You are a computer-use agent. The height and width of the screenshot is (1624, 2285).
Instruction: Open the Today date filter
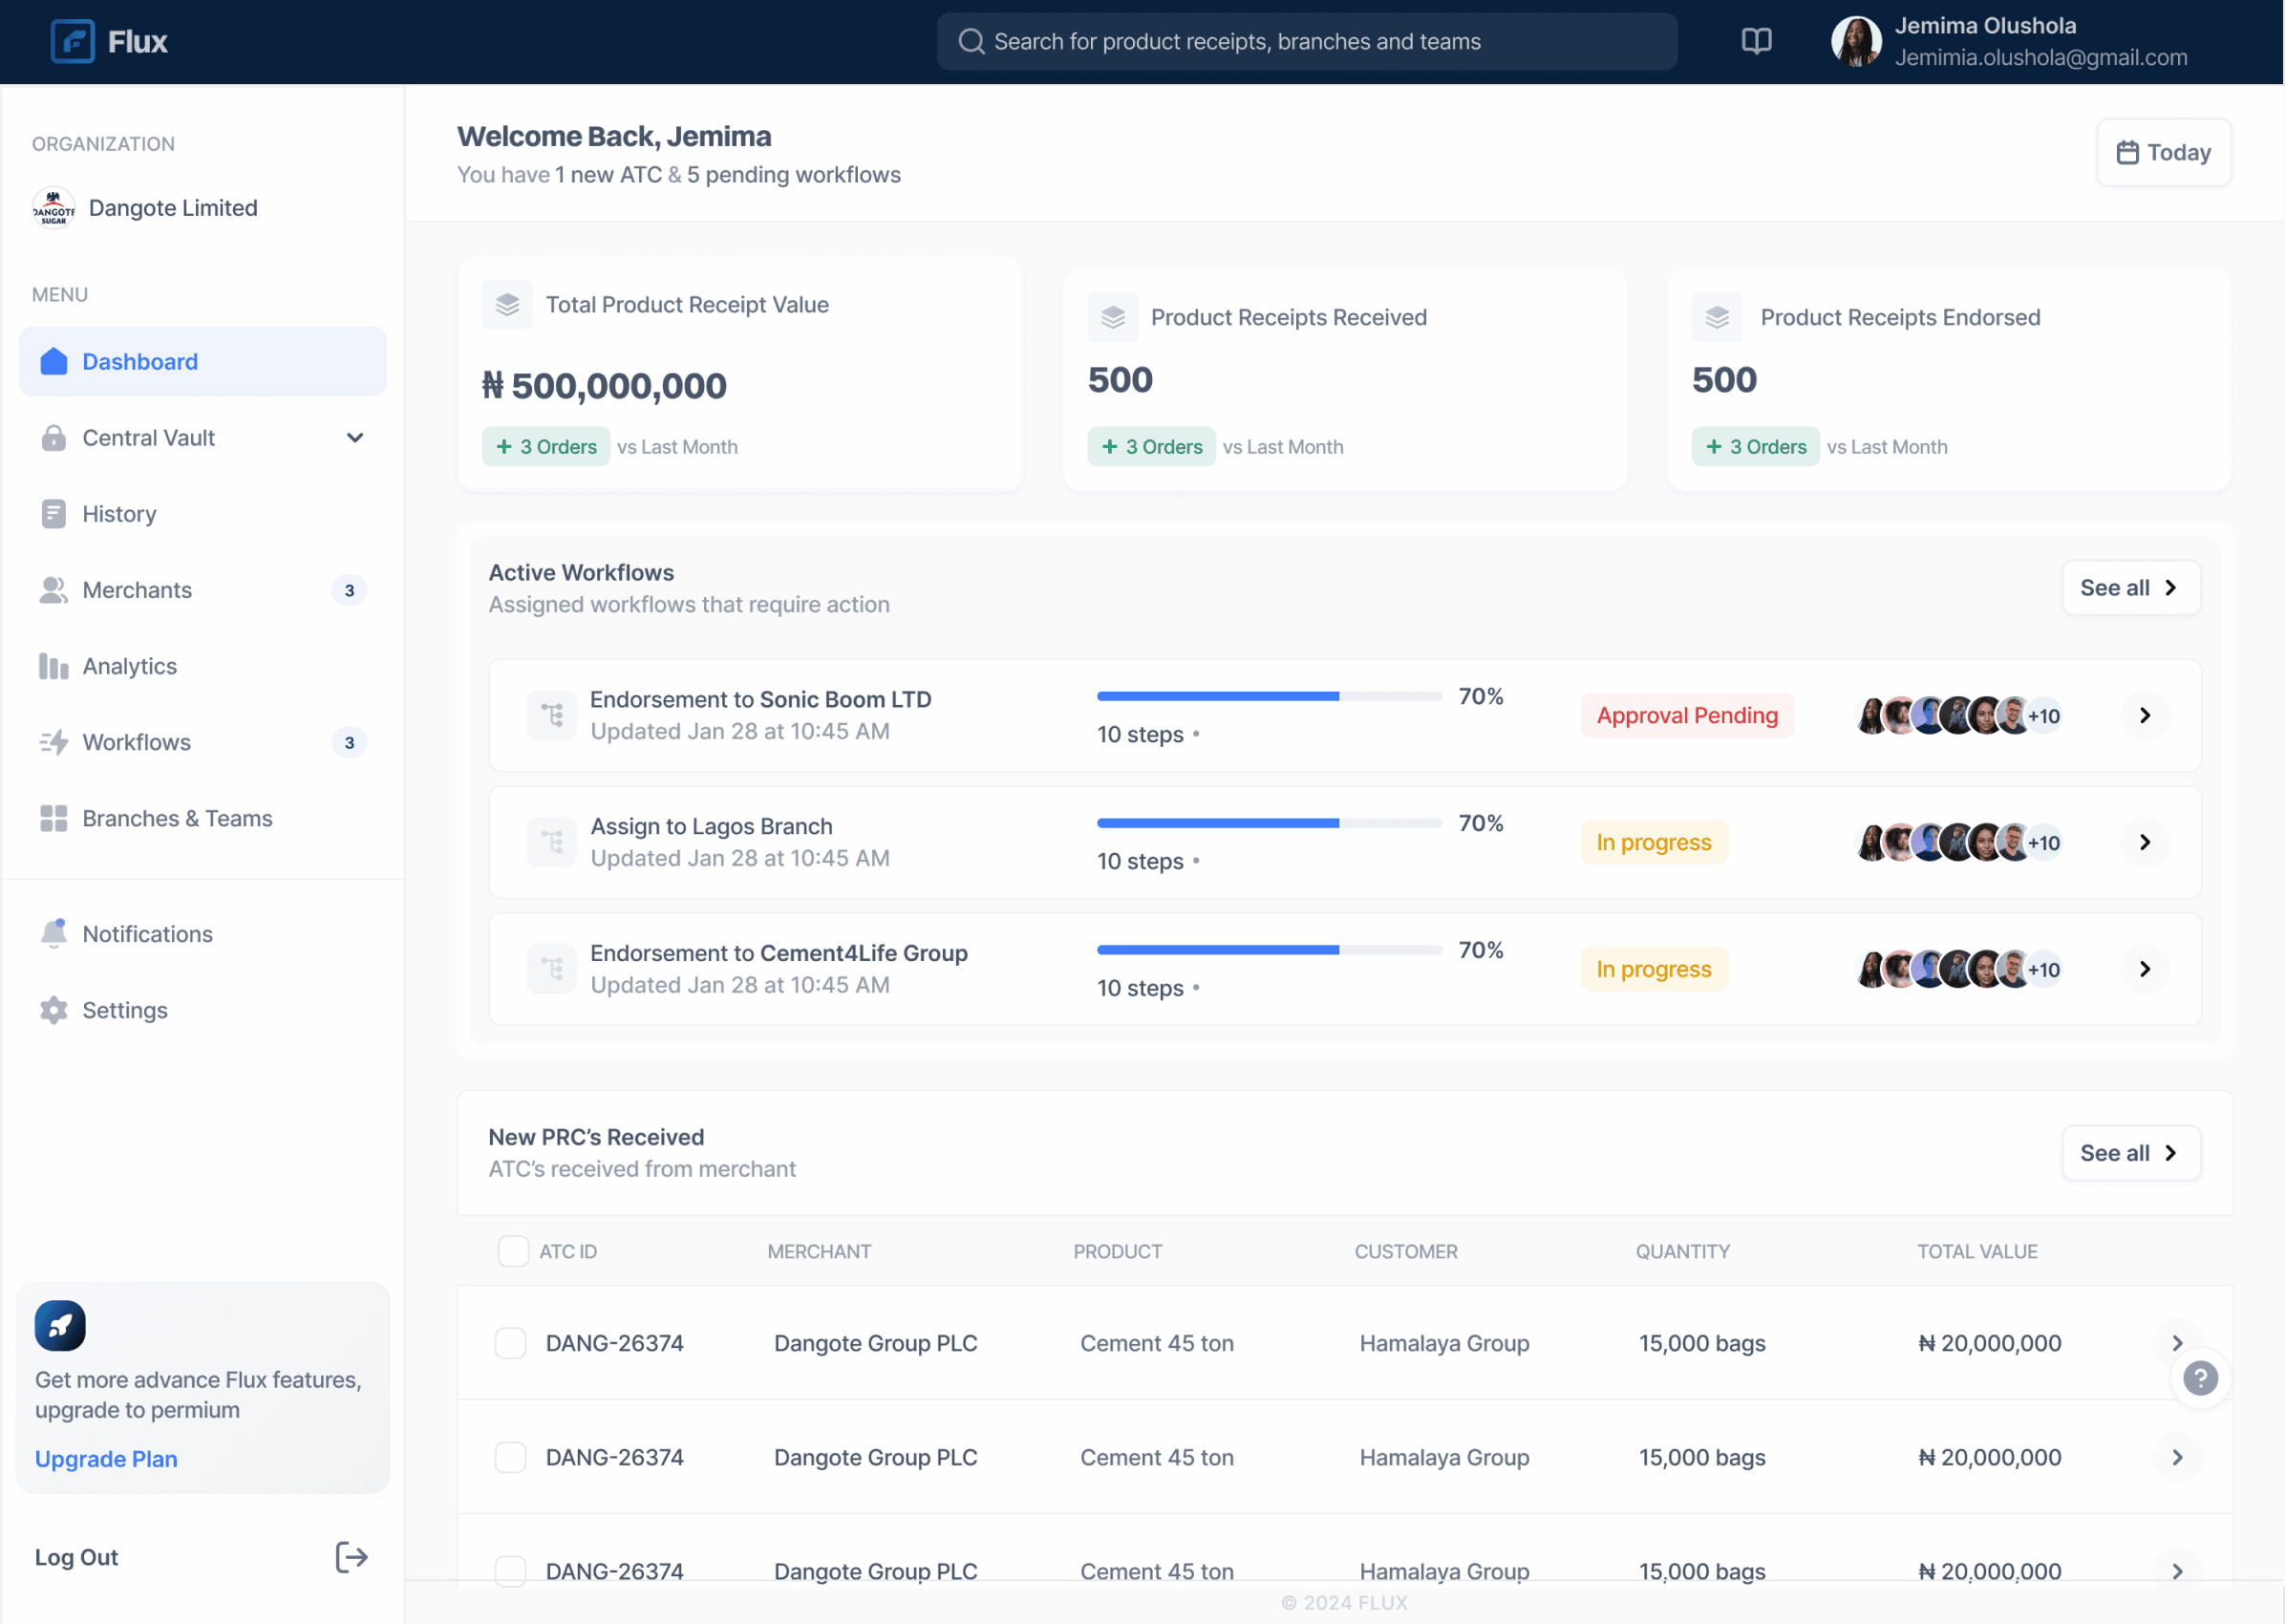2163,152
